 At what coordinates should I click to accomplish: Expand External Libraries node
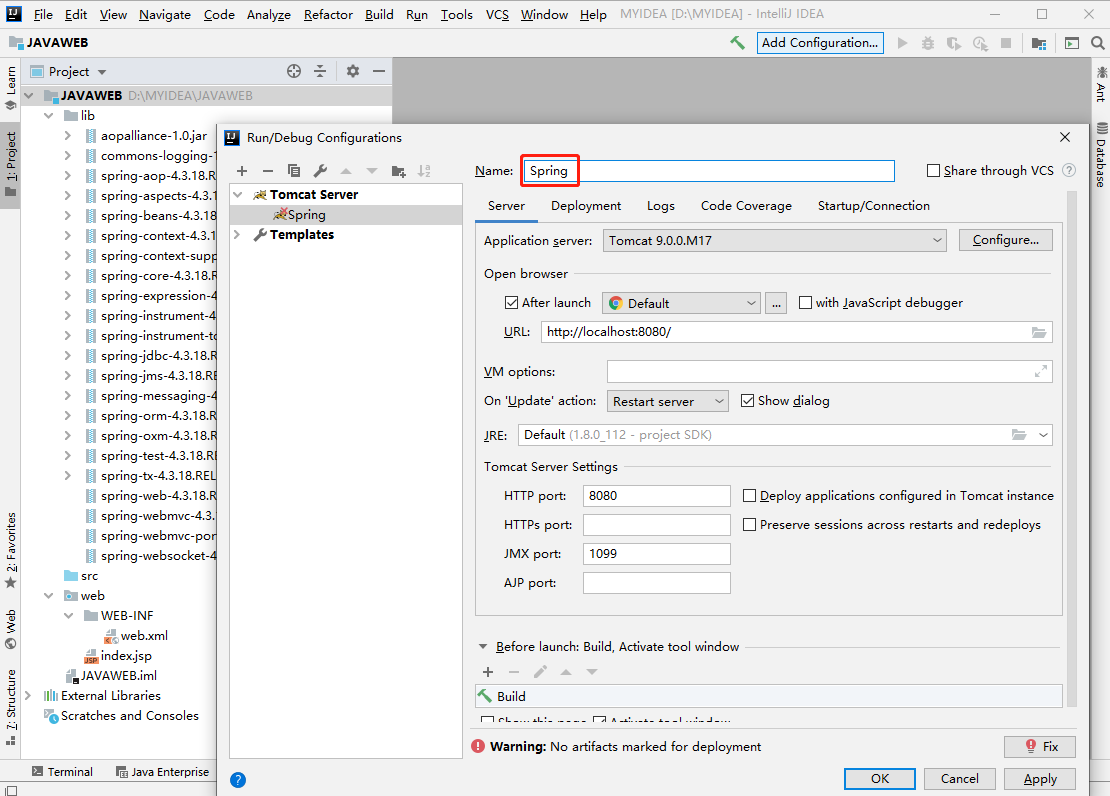[x=28, y=695]
